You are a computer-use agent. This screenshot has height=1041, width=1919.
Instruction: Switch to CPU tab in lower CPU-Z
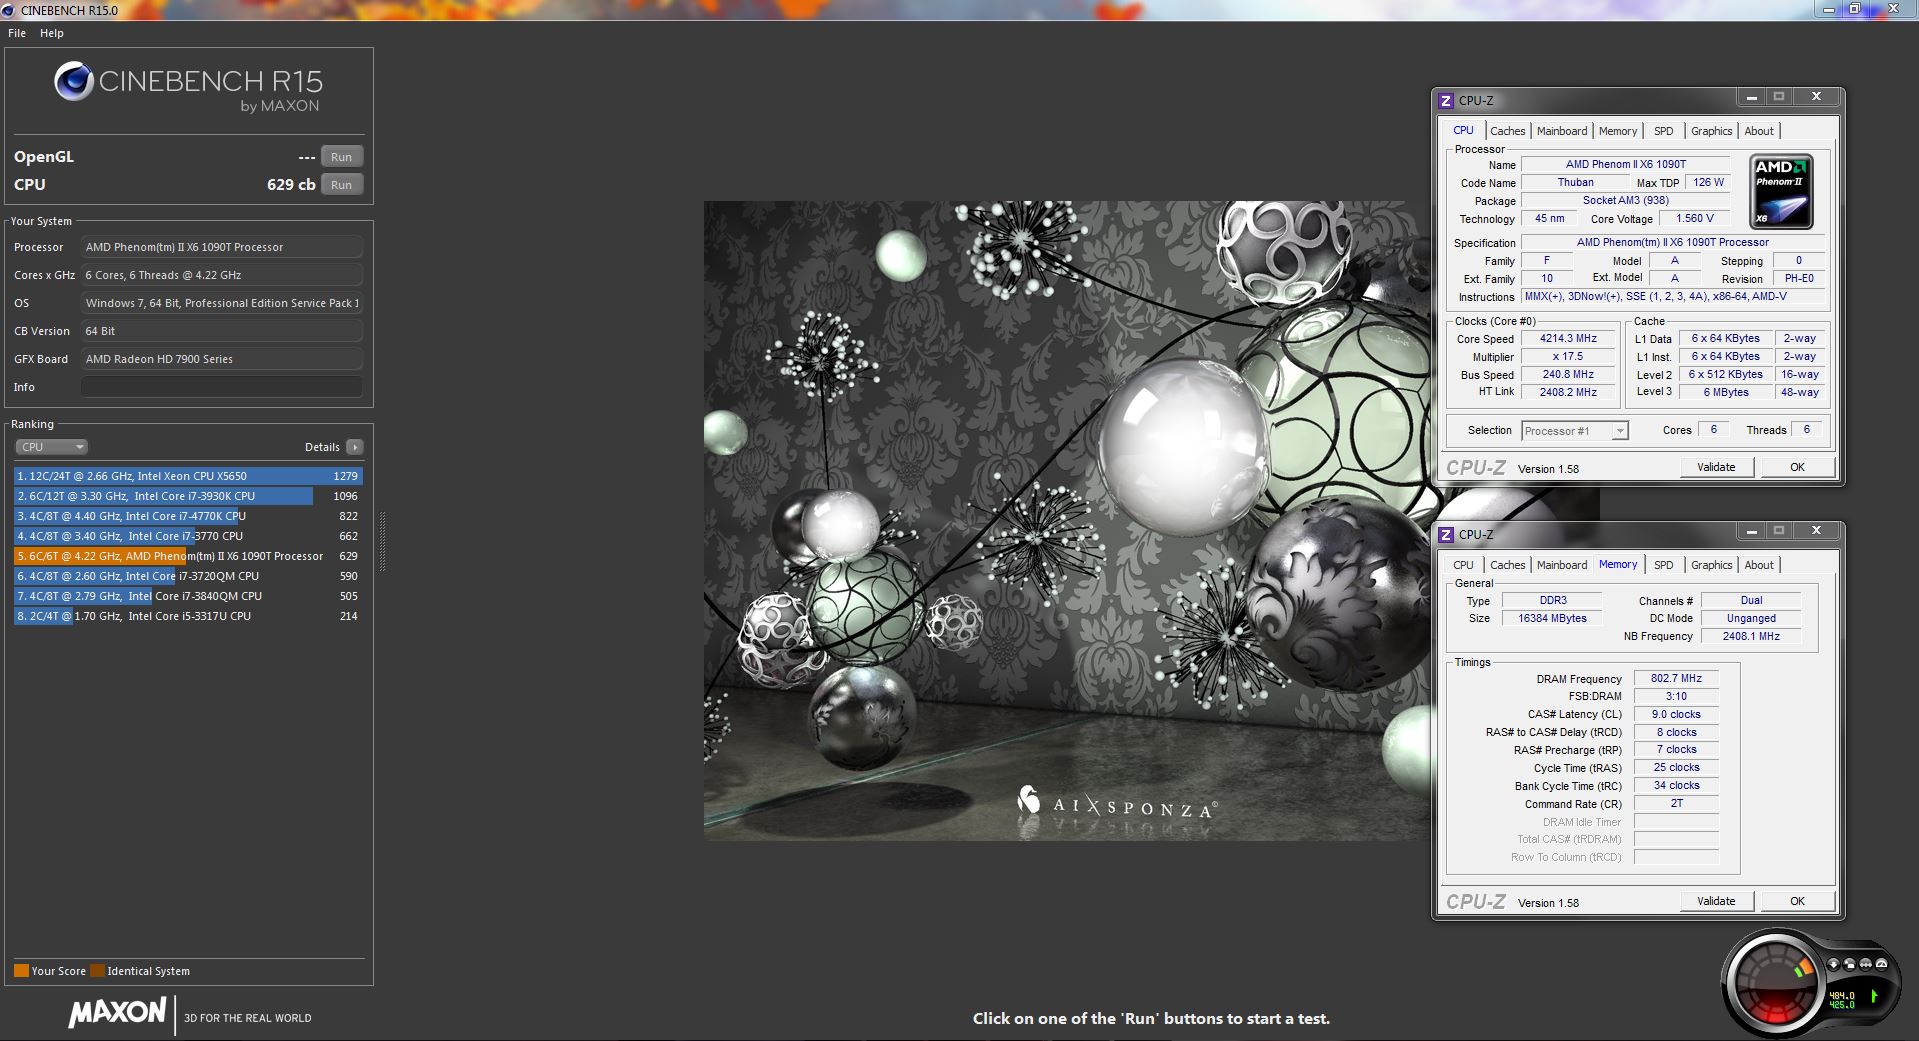[x=1463, y=565]
